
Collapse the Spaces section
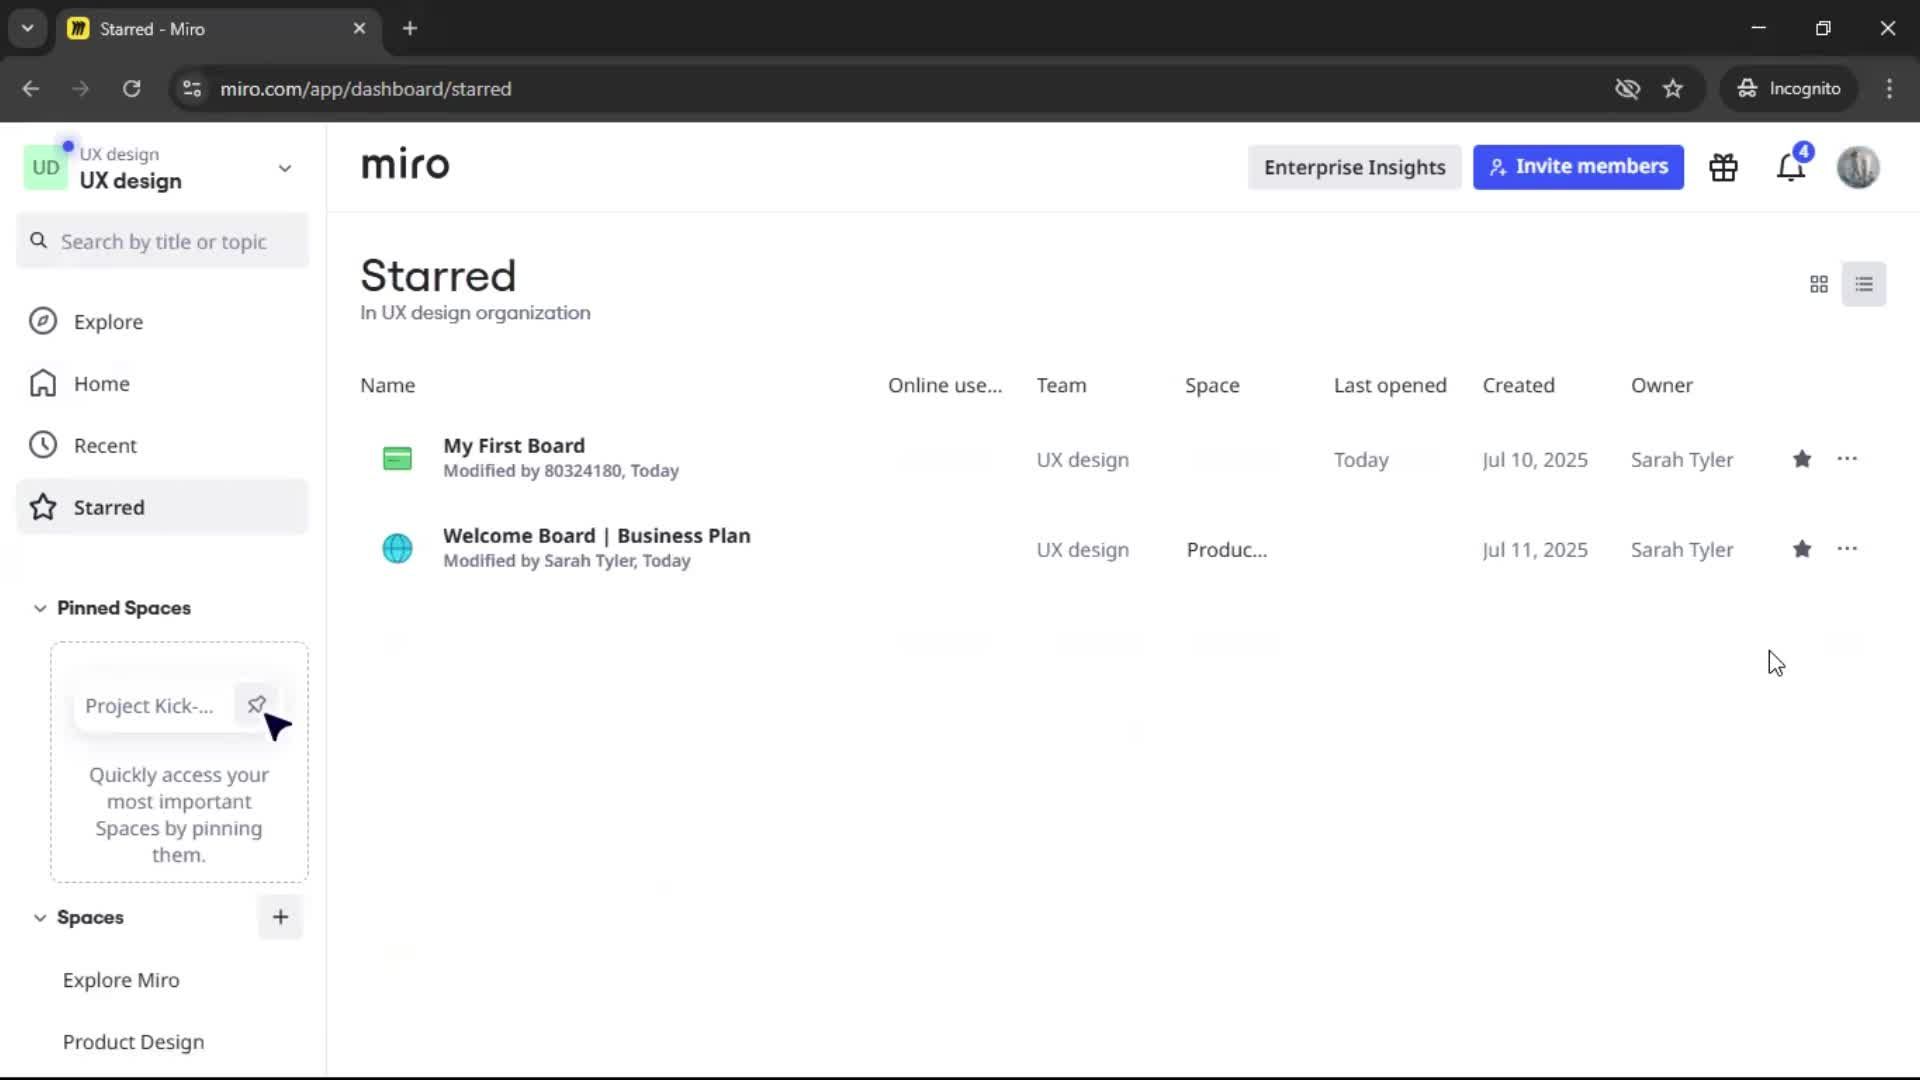point(40,917)
